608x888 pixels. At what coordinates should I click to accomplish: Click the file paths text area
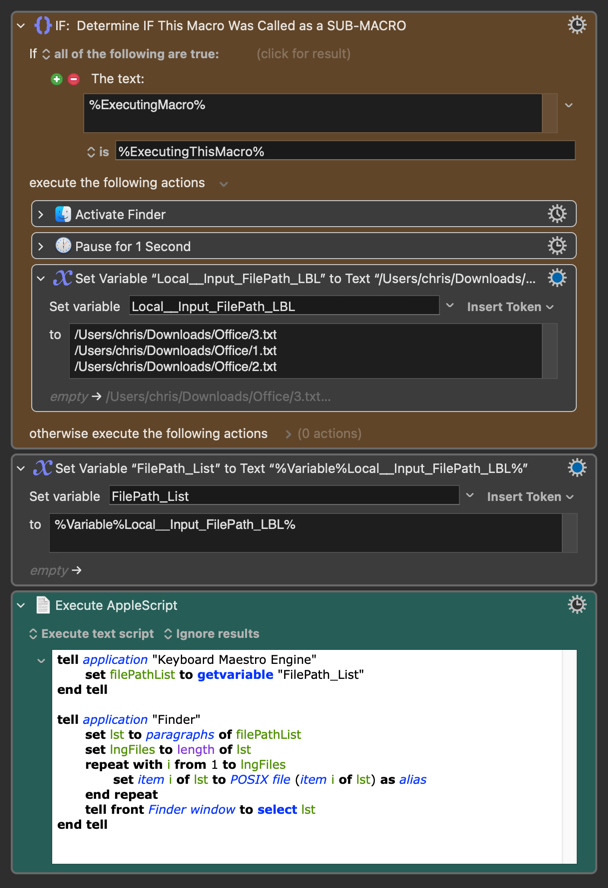tap(306, 351)
